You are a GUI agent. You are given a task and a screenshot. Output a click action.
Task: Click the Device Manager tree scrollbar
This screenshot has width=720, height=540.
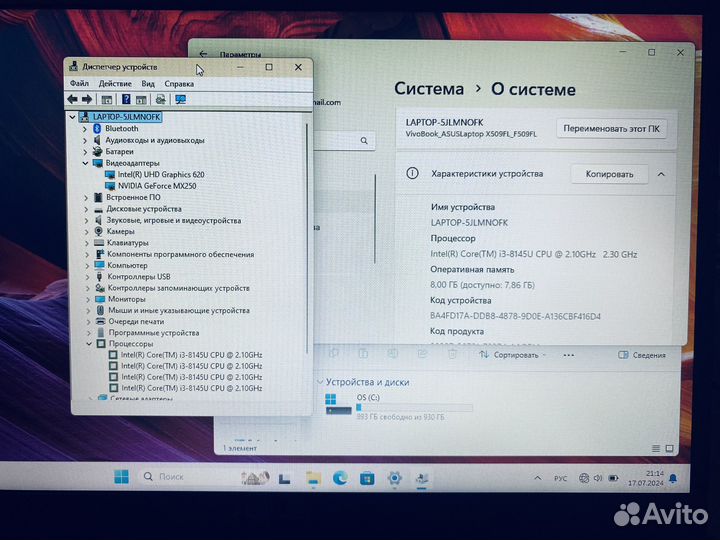tap(307, 239)
